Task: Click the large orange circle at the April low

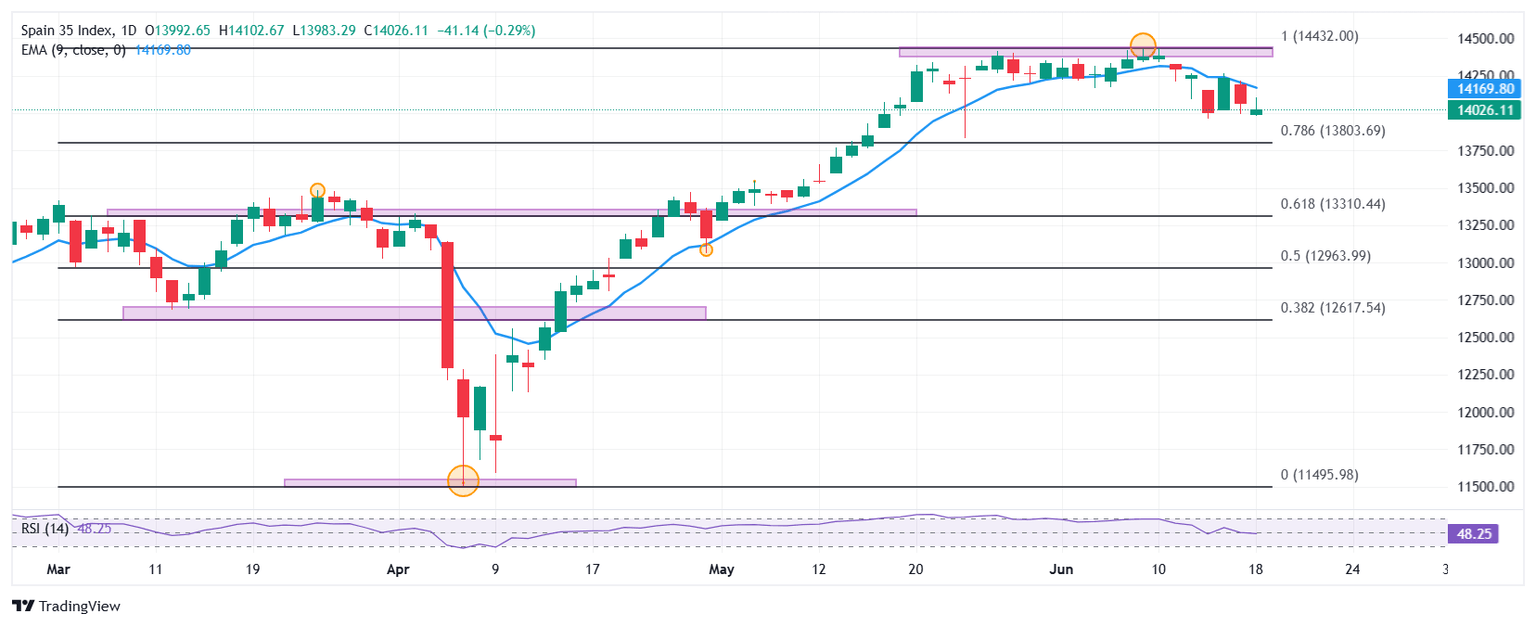Action: (x=463, y=480)
